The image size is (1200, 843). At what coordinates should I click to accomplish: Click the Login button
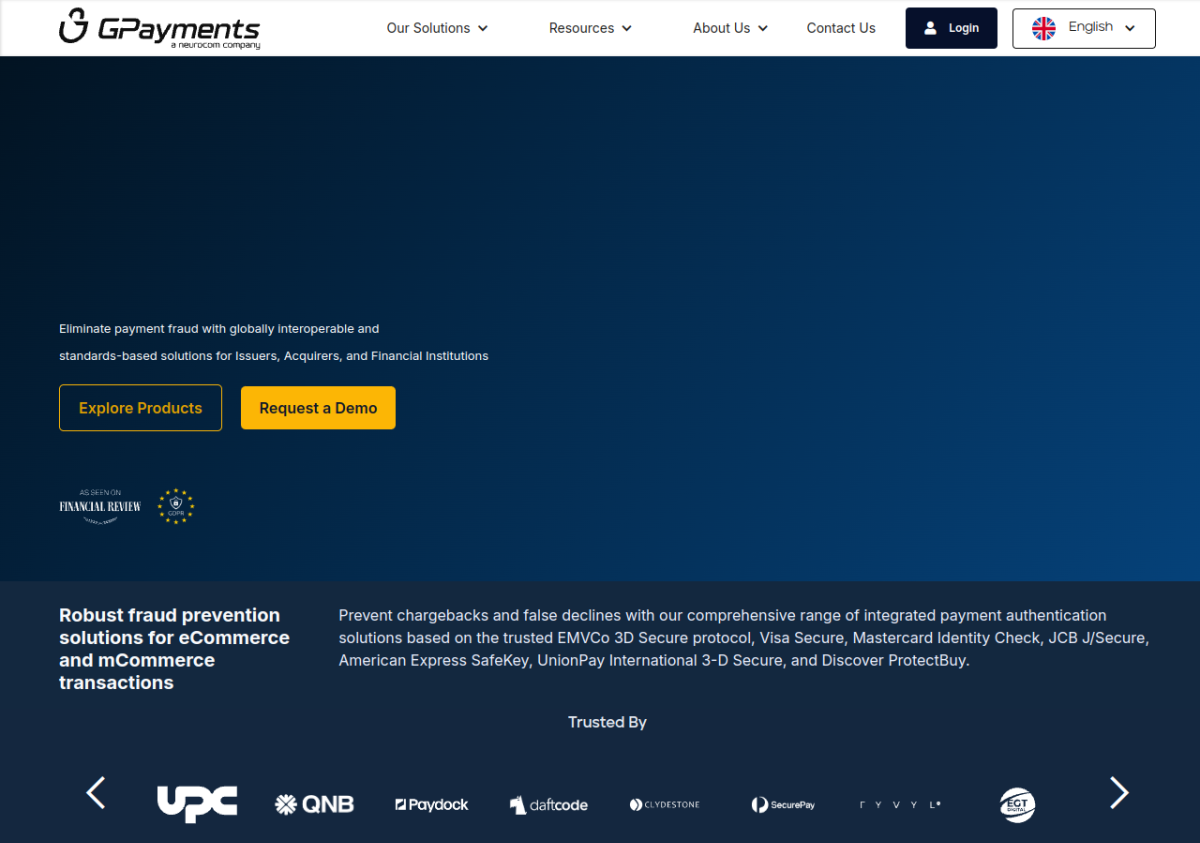951,28
